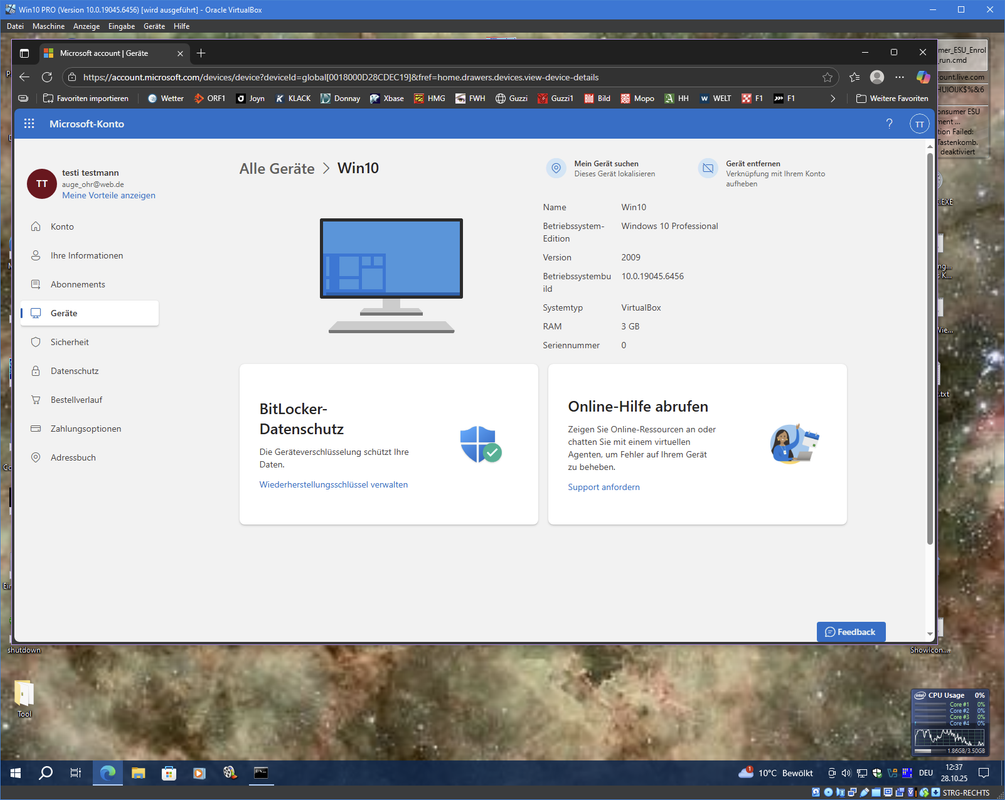
Task: Open the help question mark icon
Action: [x=889, y=124]
